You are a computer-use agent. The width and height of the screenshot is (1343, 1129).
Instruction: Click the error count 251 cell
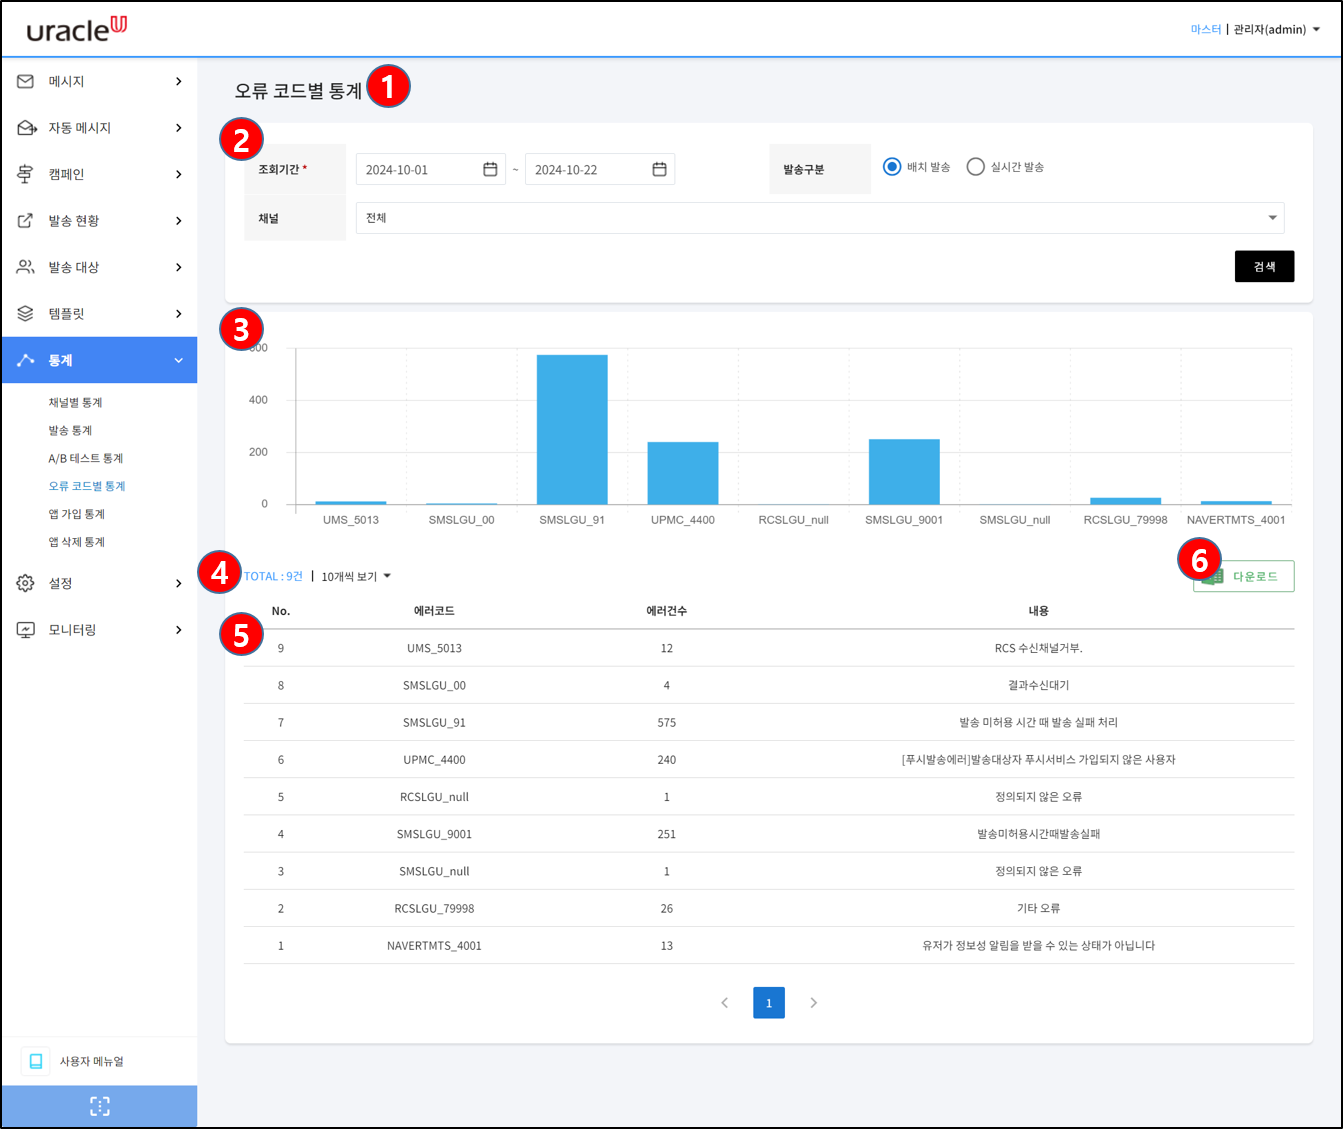pos(667,834)
